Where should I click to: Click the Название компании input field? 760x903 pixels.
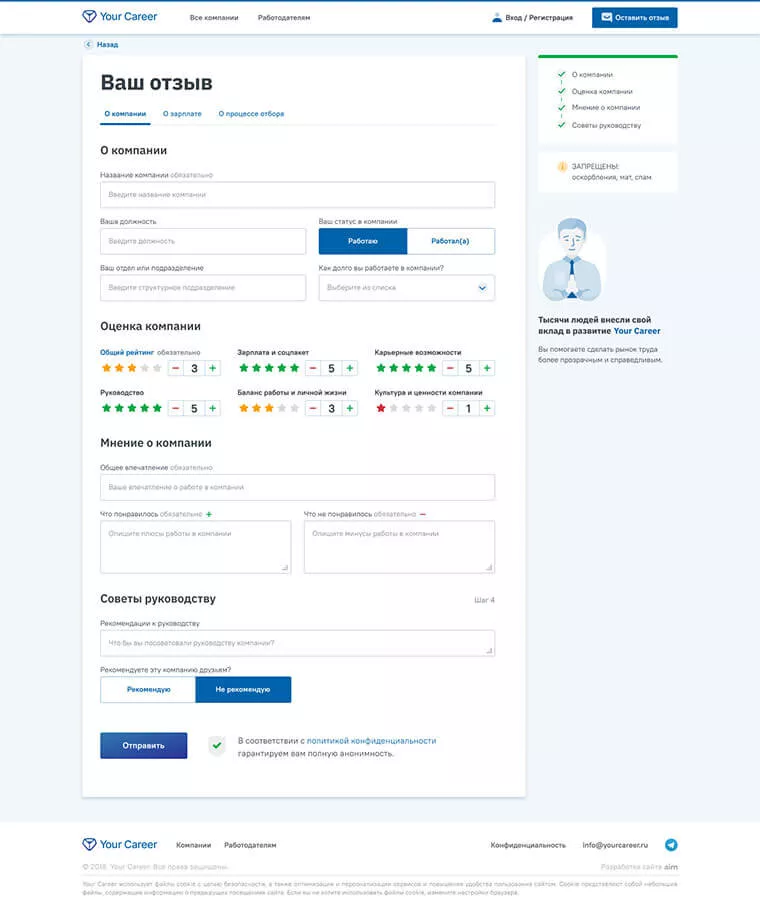tap(297, 195)
